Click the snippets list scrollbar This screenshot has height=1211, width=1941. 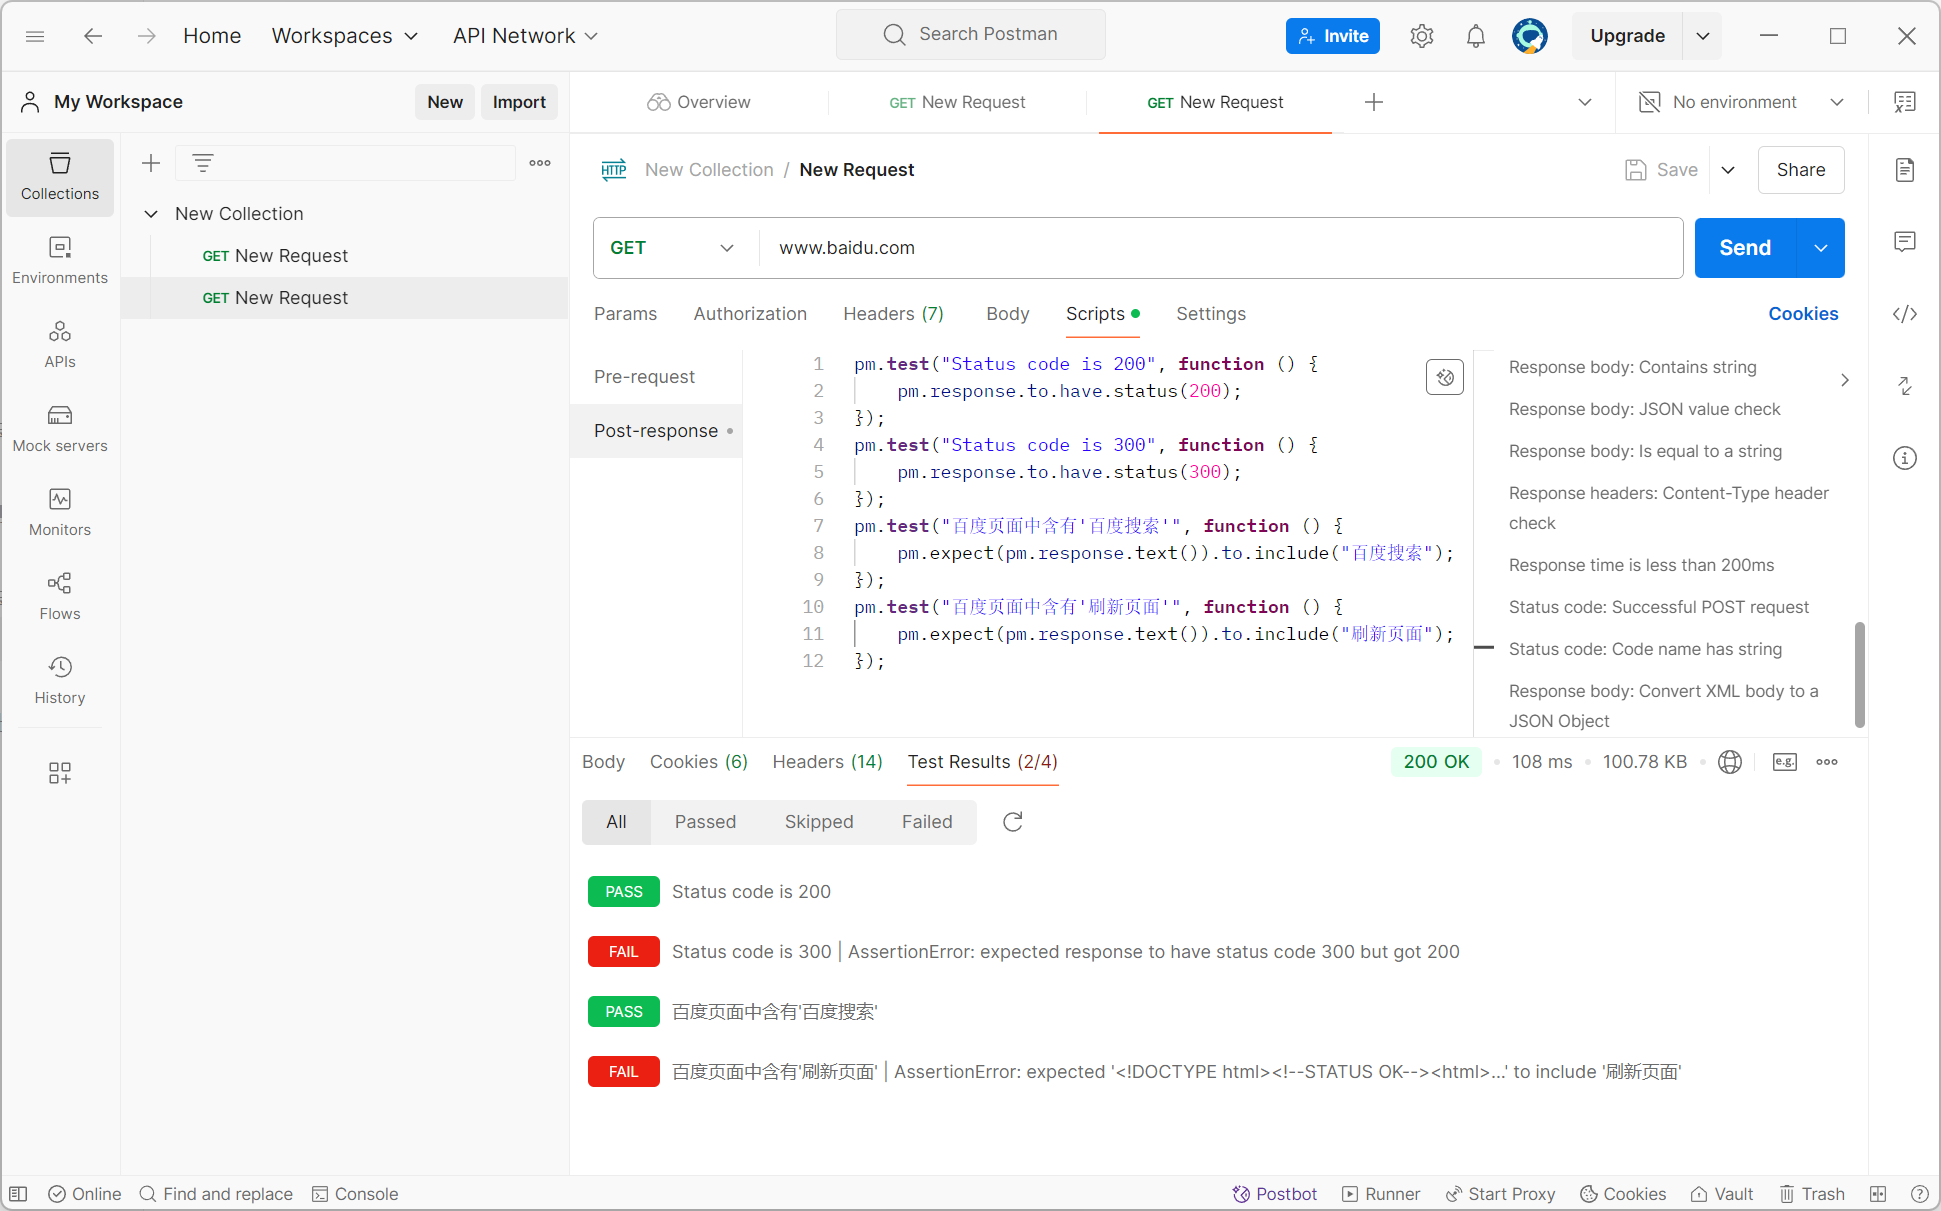[x=1859, y=675]
